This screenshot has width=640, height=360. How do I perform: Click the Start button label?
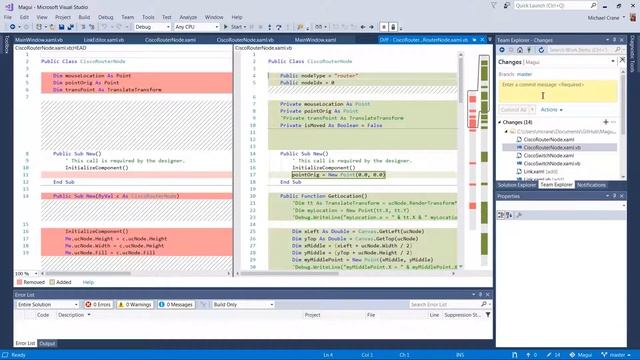[236, 27]
